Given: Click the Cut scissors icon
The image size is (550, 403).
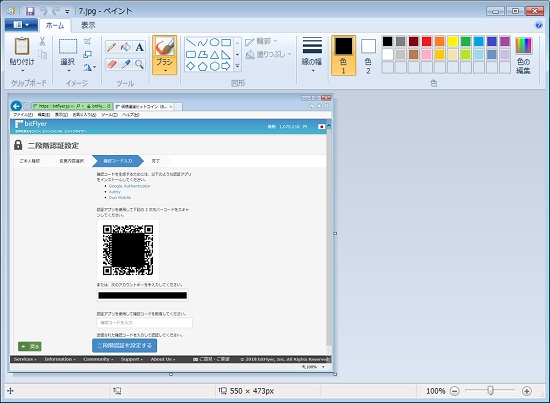Looking at the screenshot, I should point(42,42).
